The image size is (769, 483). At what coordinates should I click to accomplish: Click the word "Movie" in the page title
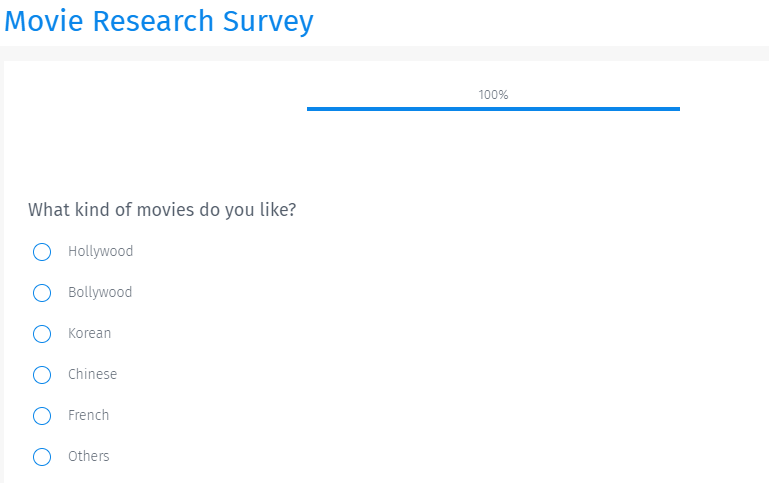click(45, 21)
